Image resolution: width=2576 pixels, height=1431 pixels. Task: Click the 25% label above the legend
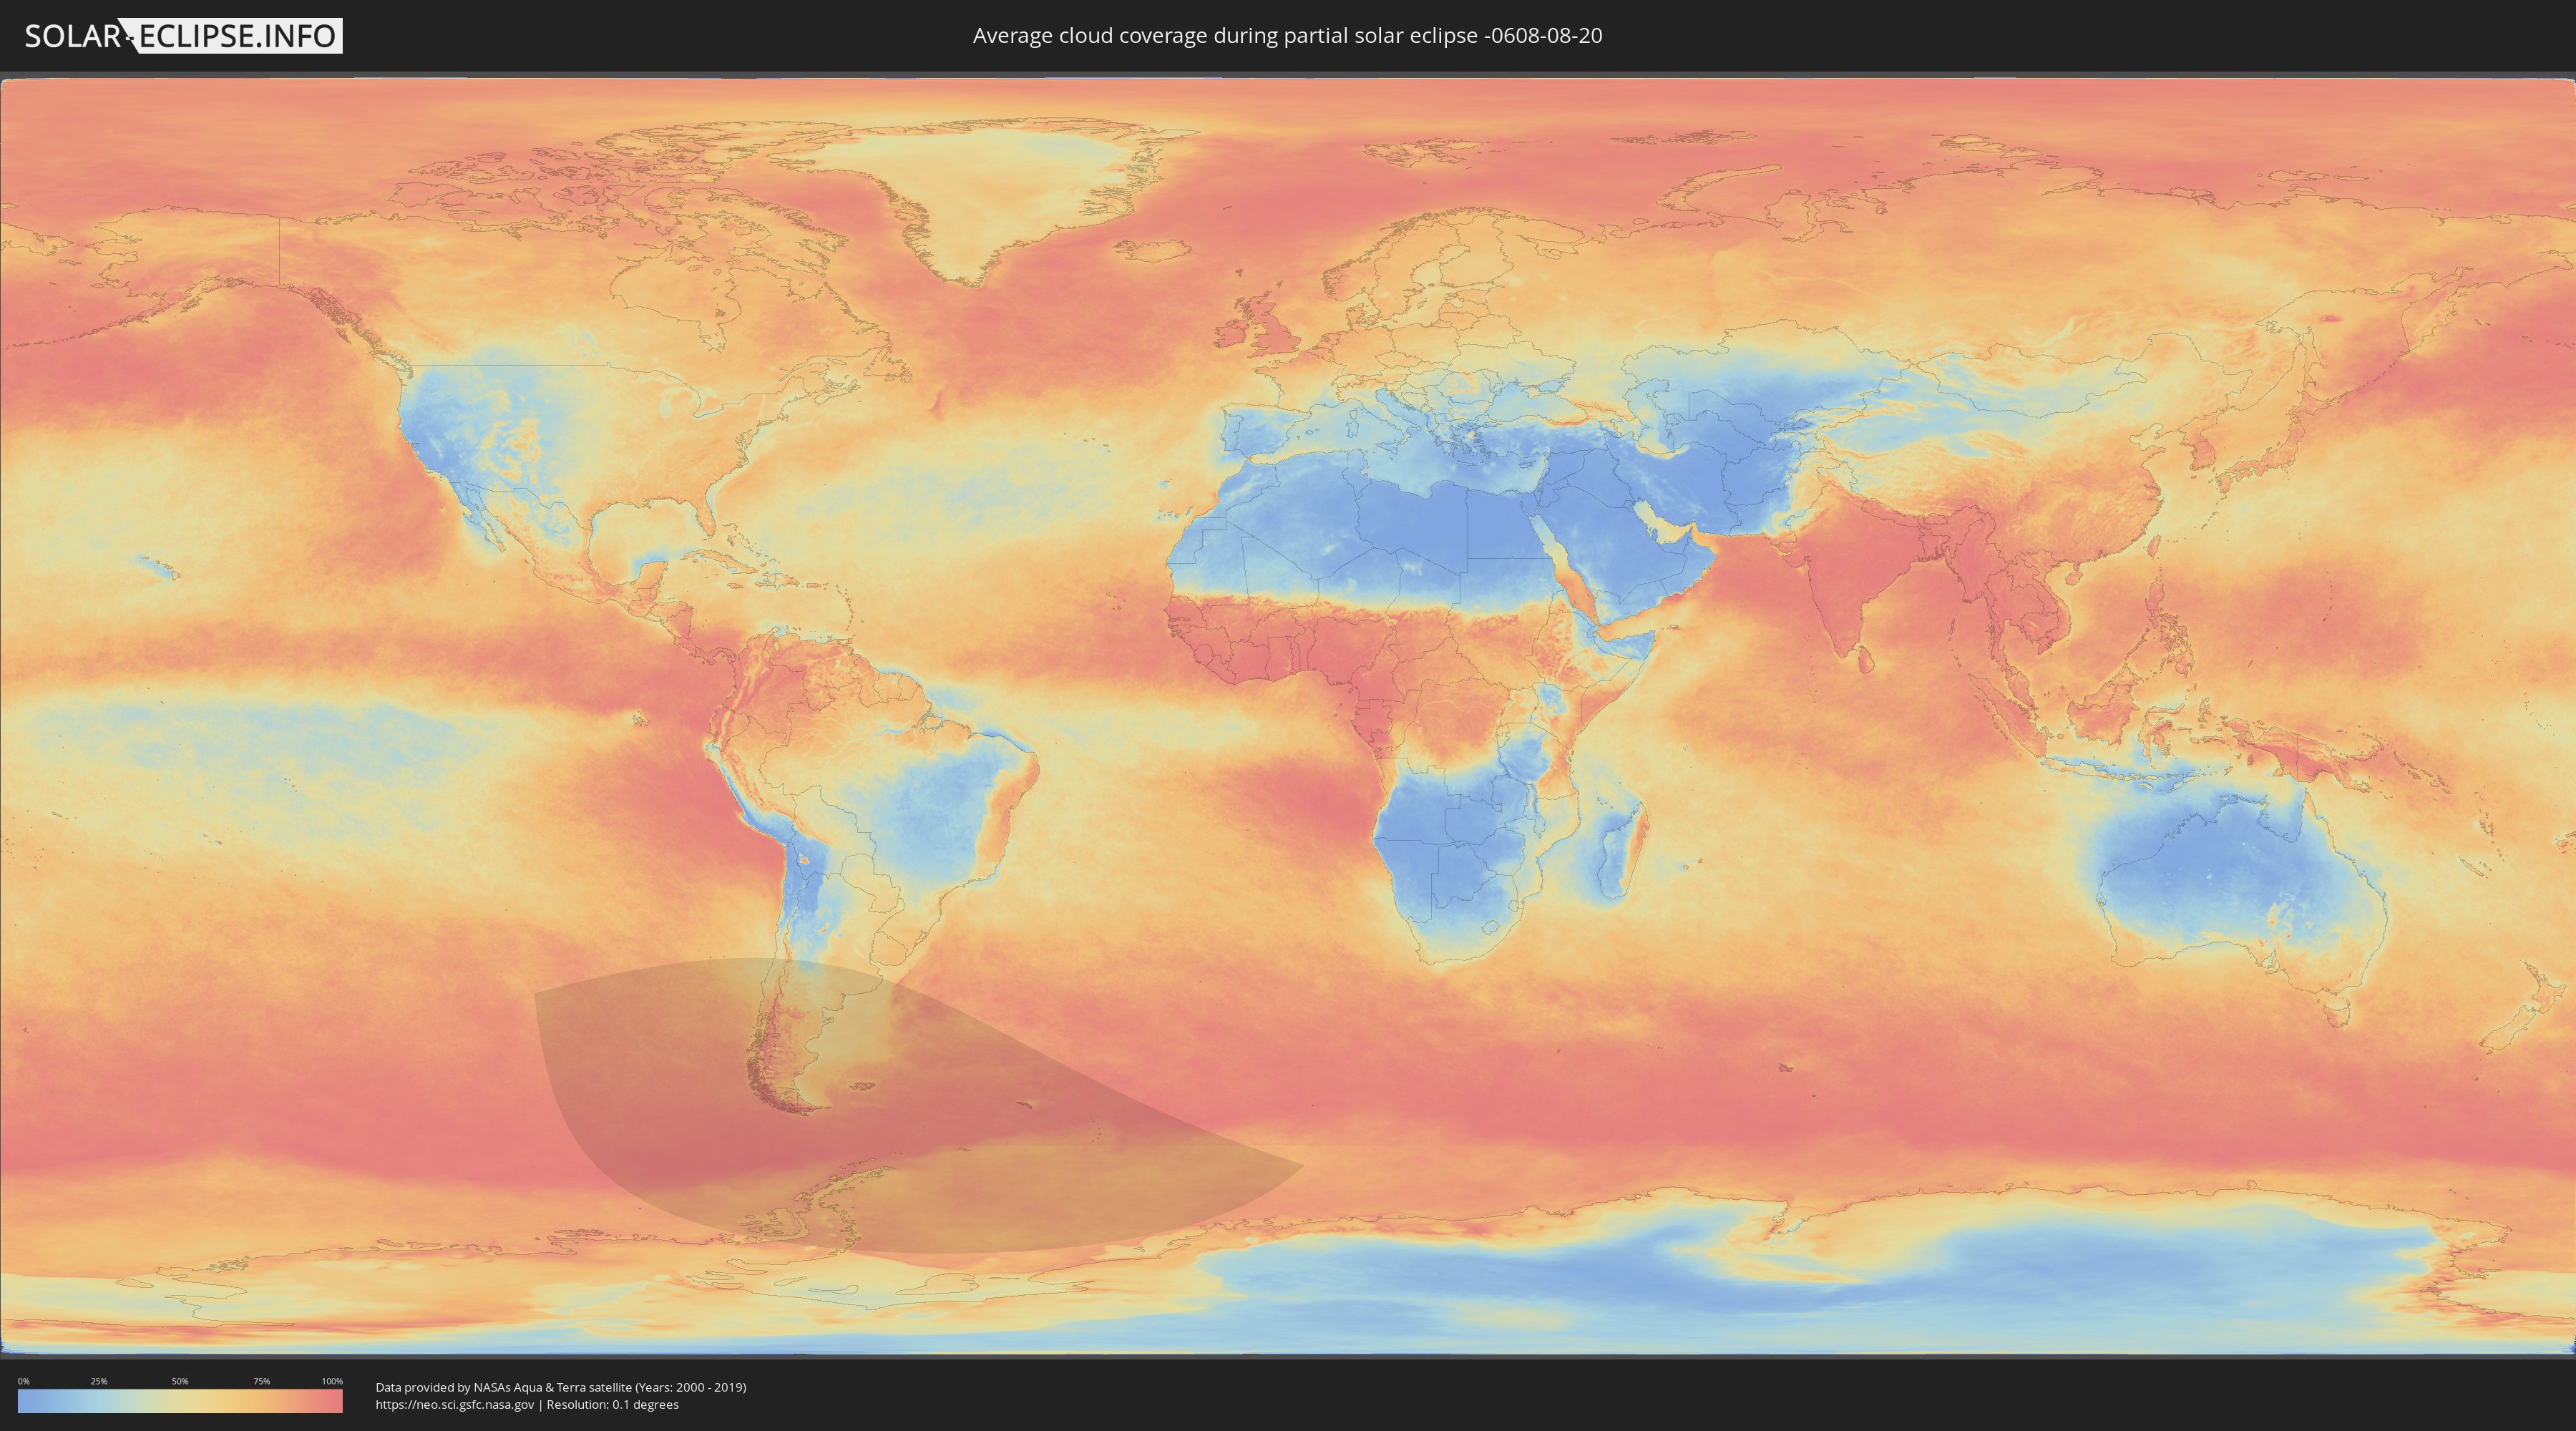pos(99,1381)
